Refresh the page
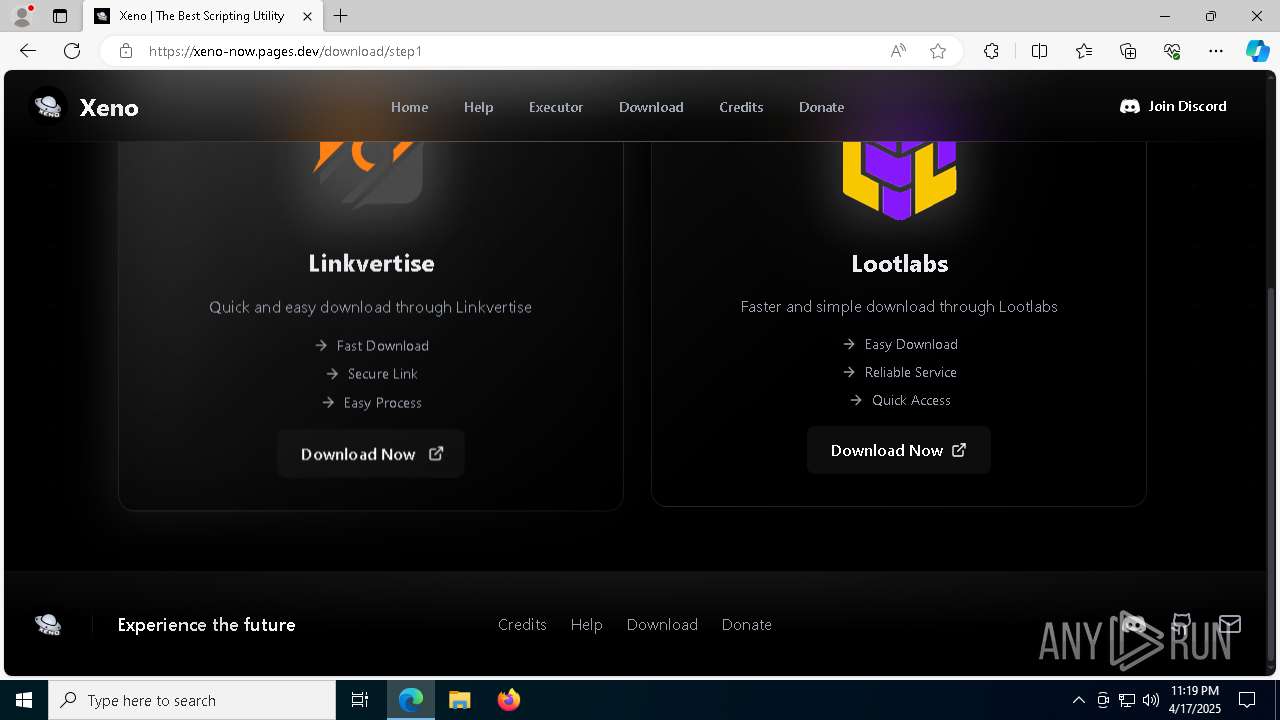Screen dimensions: 1280x720 [x=72, y=51]
